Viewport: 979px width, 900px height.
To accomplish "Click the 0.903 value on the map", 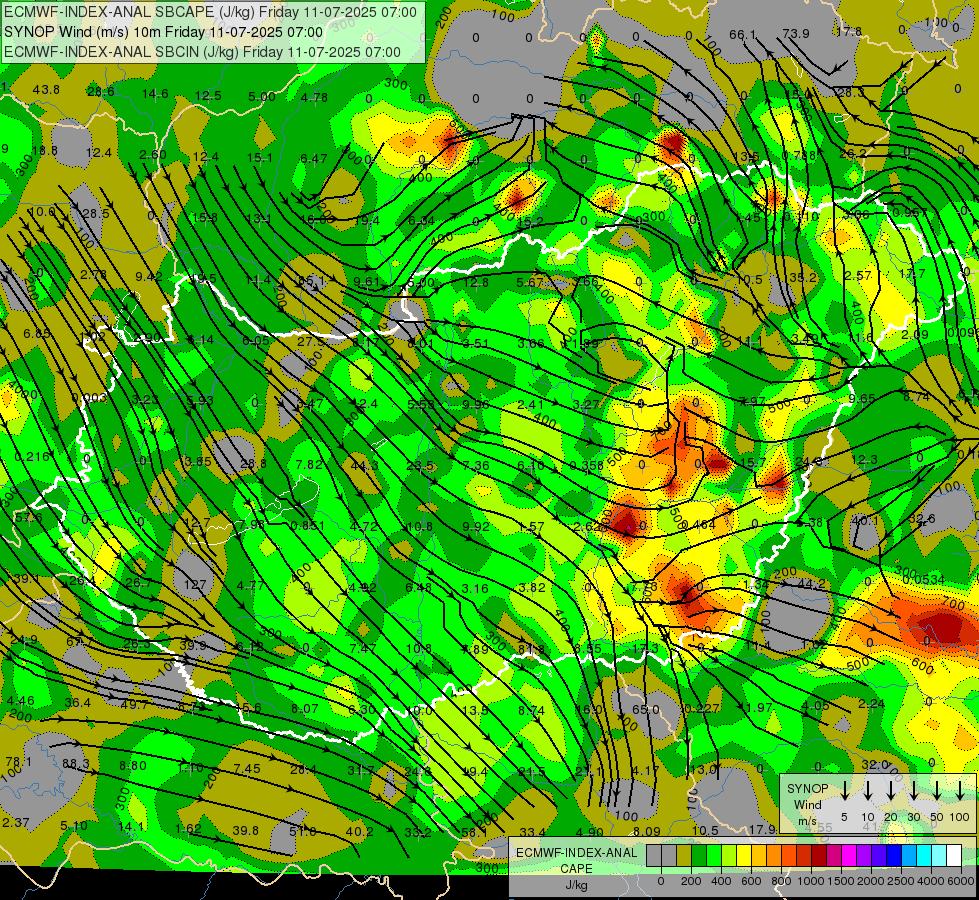I will [x=89, y=398].
